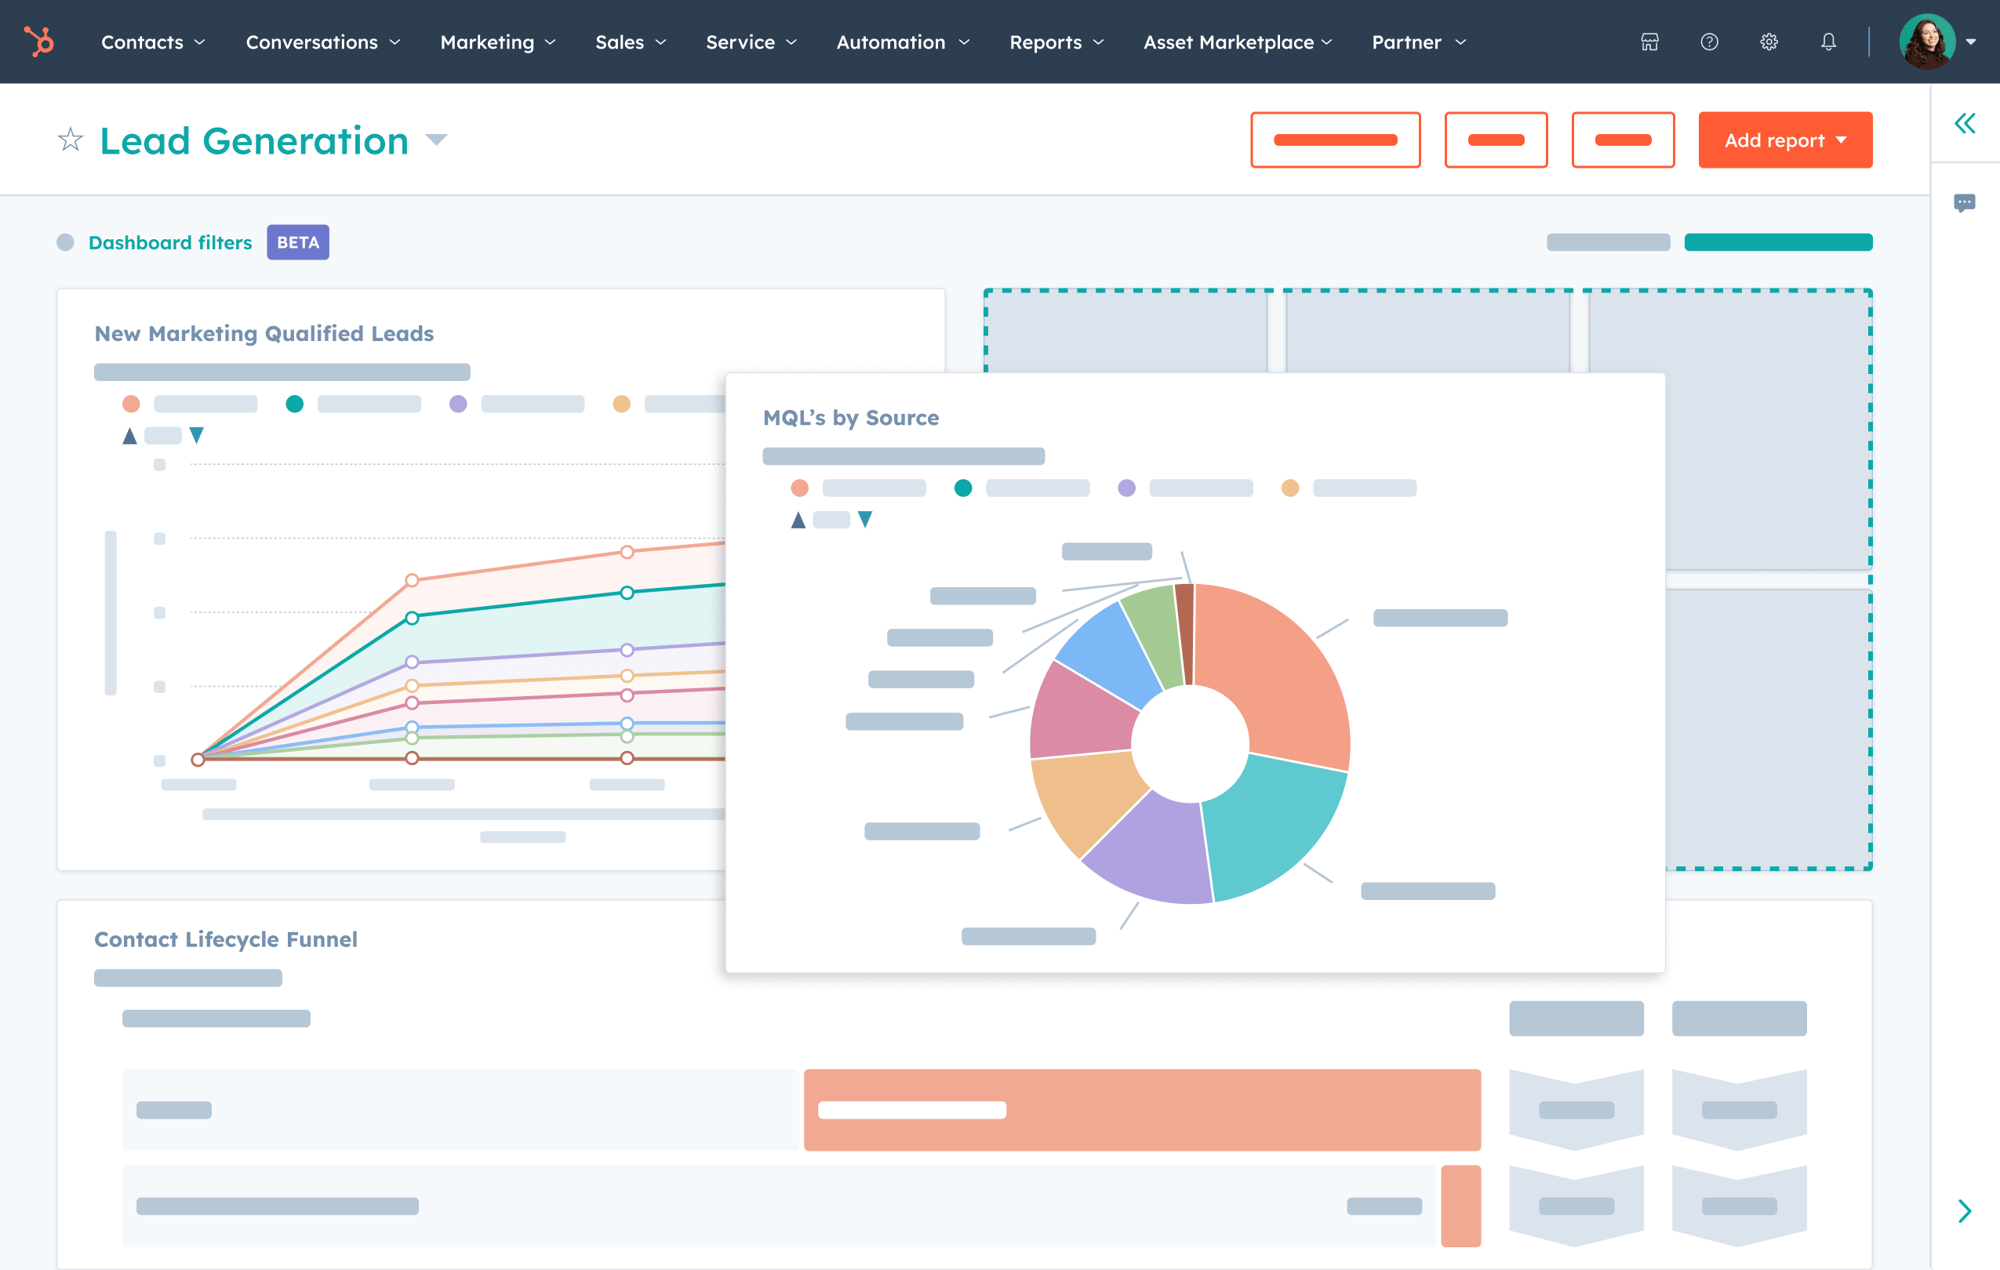Toggle purple legend series in MQL's by Source
The image size is (2000, 1270).
(x=1127, y=488)
